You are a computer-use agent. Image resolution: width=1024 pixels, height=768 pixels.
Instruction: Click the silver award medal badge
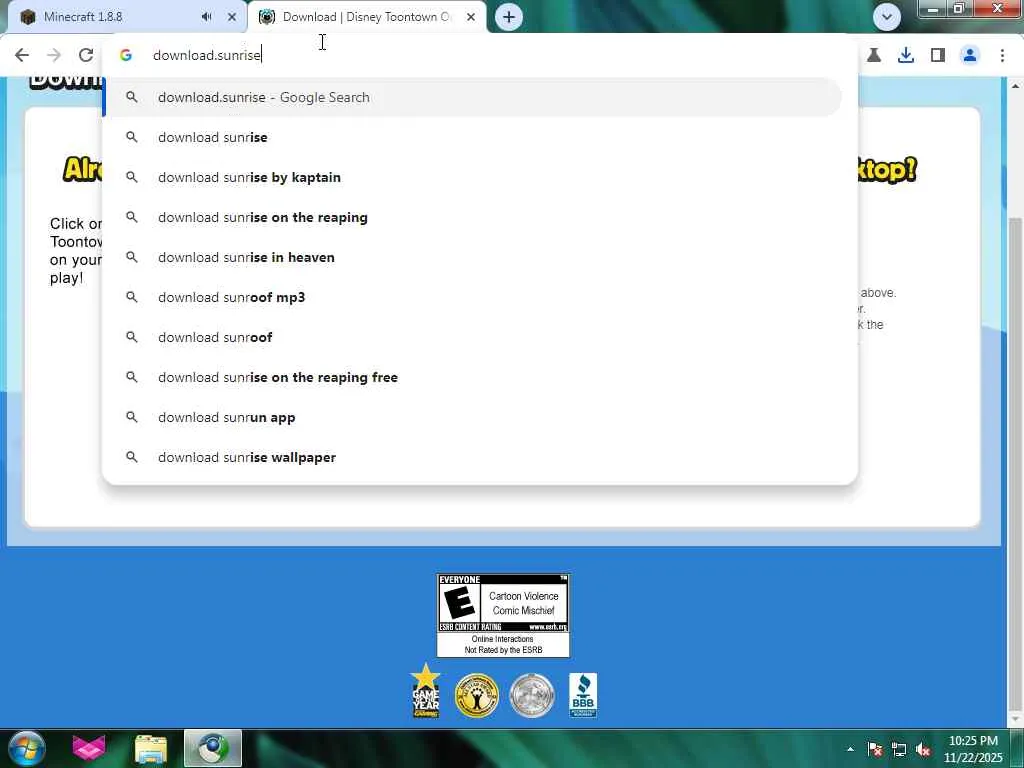(532, 696)
